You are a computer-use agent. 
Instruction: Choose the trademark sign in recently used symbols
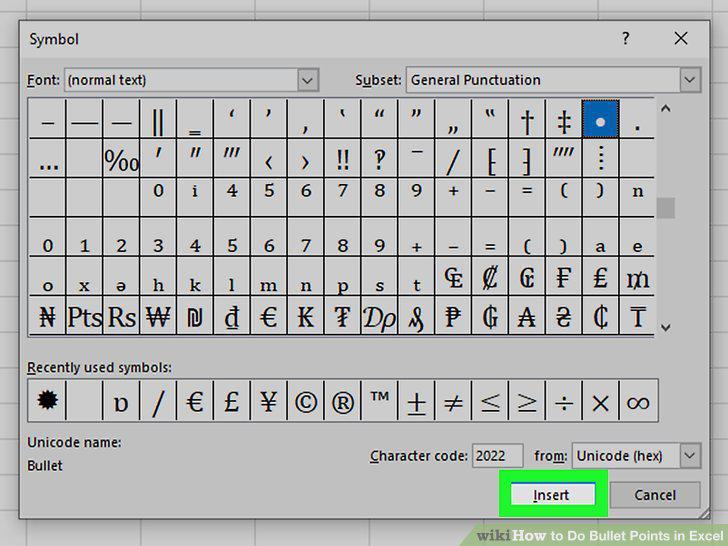click(379, 401)
